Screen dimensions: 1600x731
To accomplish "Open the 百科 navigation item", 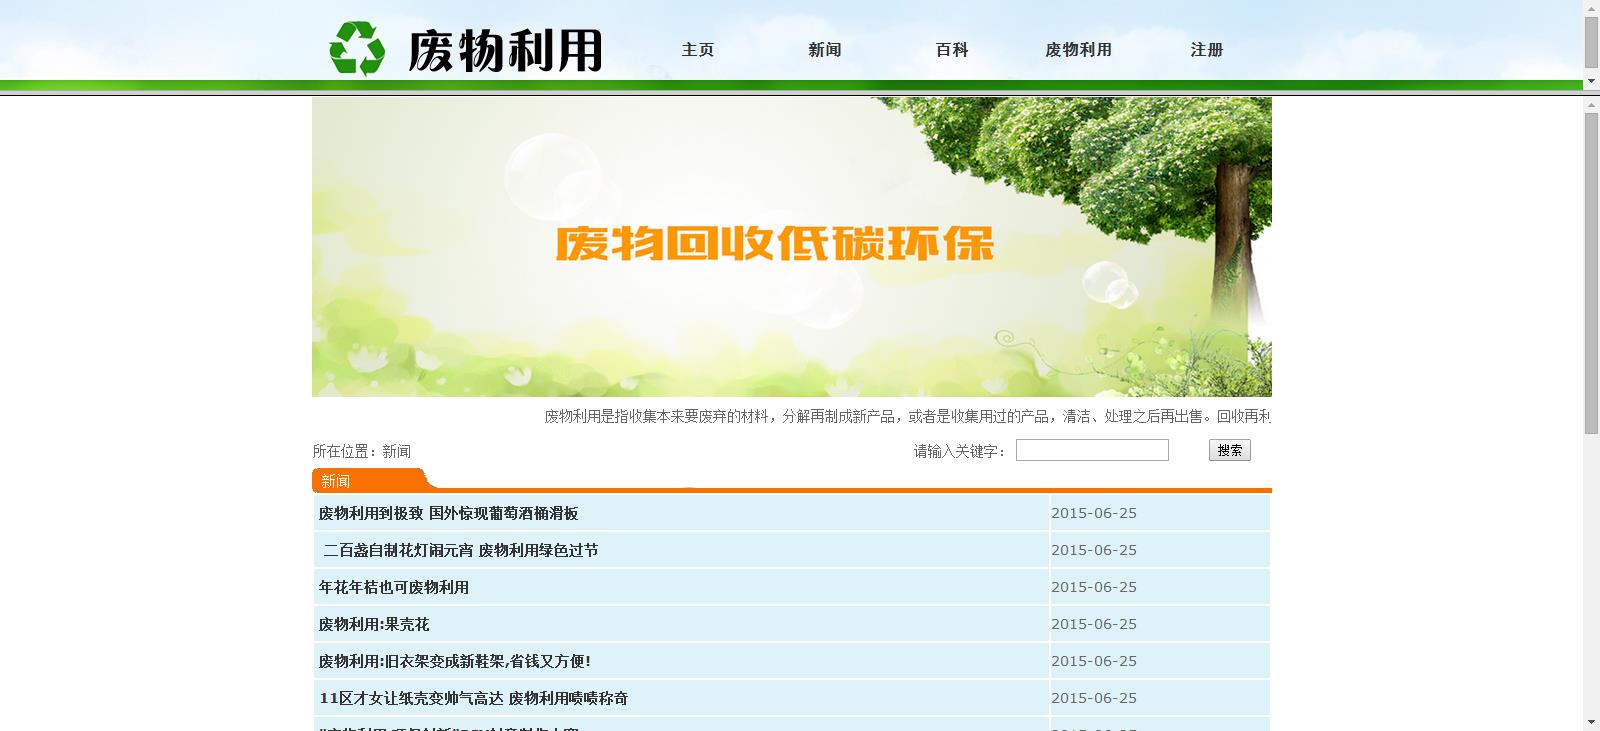I will tap(952, 50).
